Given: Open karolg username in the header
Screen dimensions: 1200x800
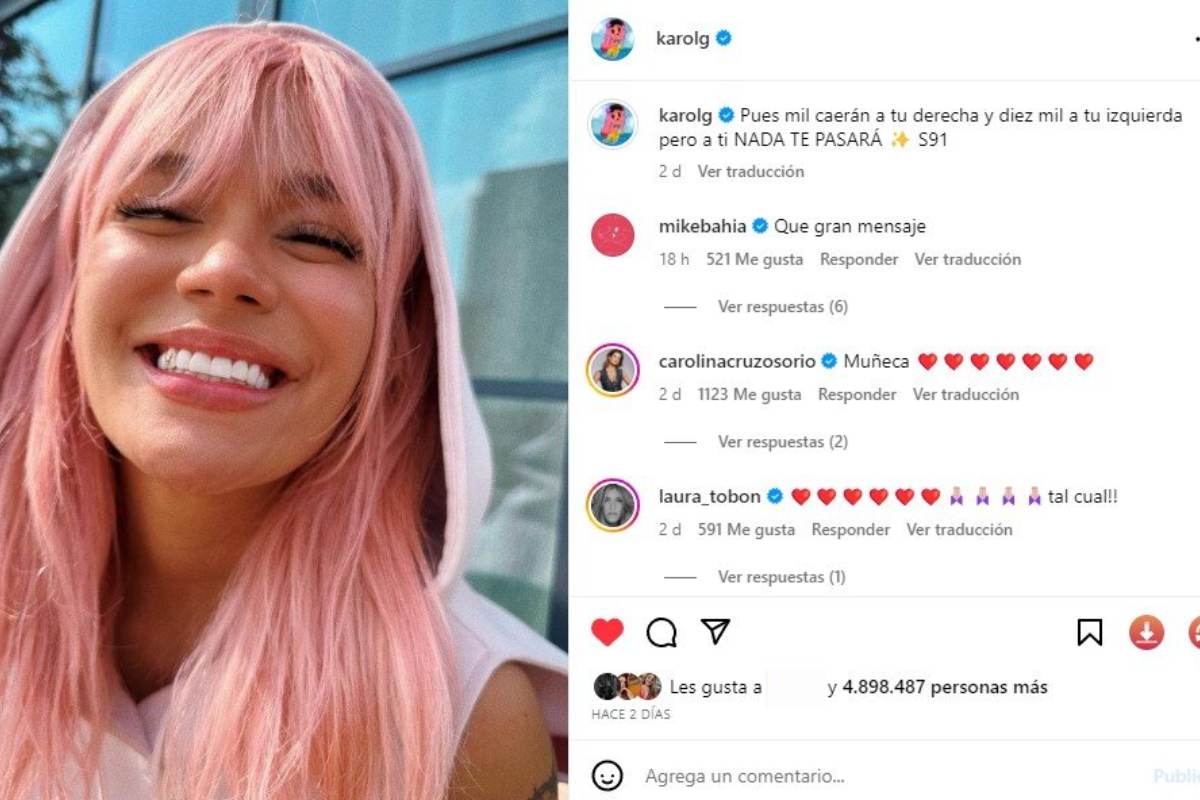Looking at the screenshot, I should coord(681,38).
